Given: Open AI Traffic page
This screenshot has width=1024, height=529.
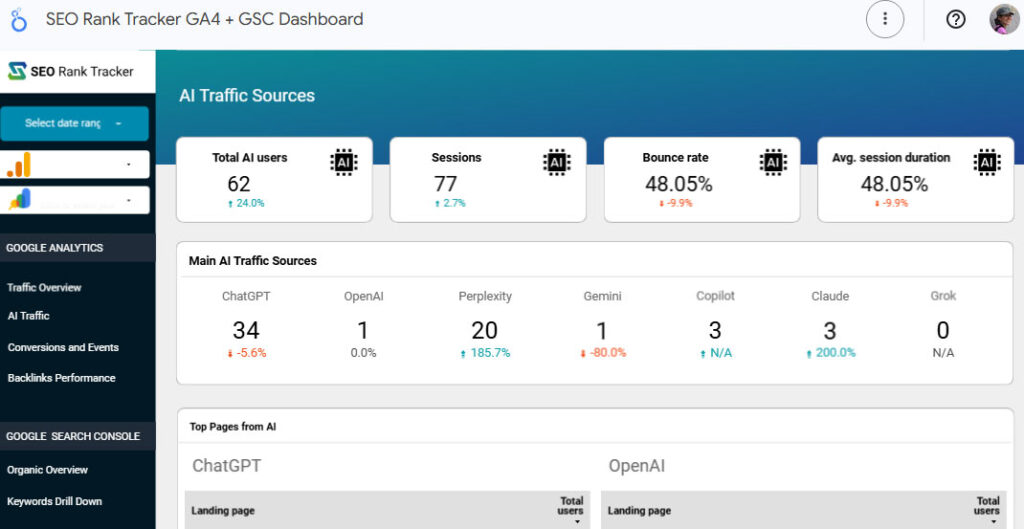Looking at the screenshot, I should pos(28,315).
